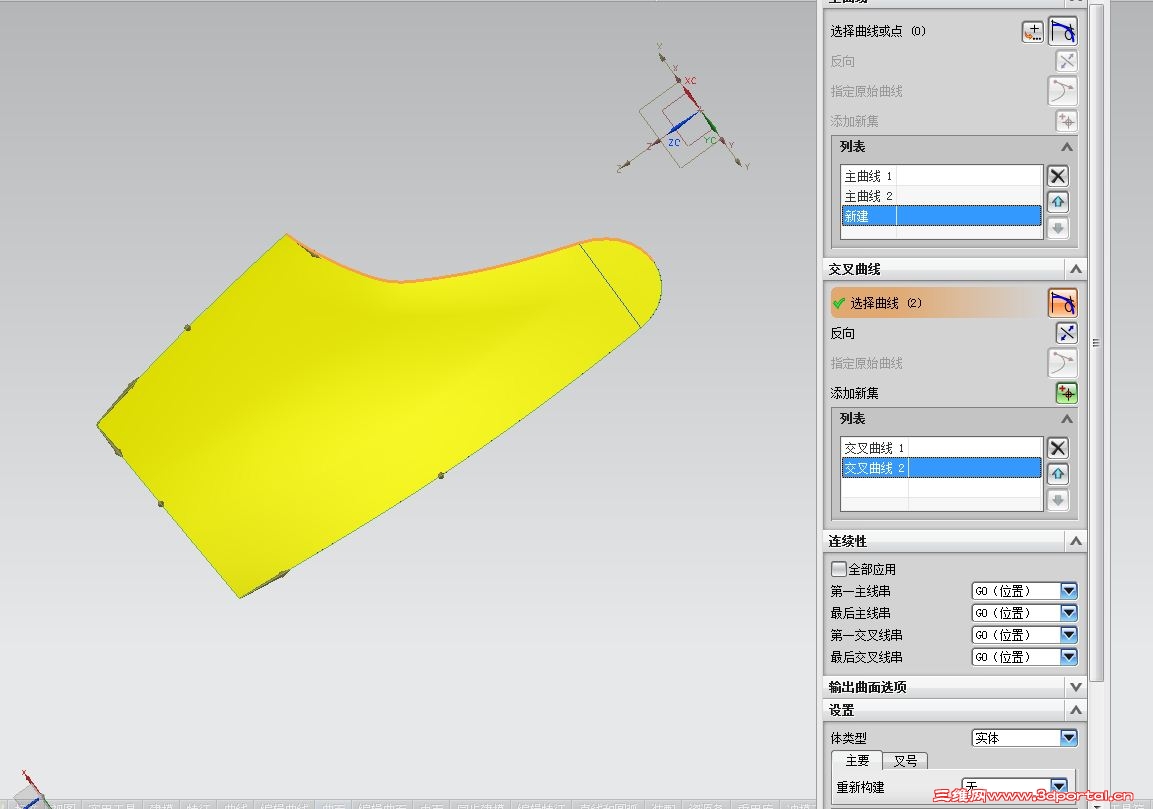Switch to the 主要 tab
The height and width of the screenshot is (809, 1153).
point(857,760)
